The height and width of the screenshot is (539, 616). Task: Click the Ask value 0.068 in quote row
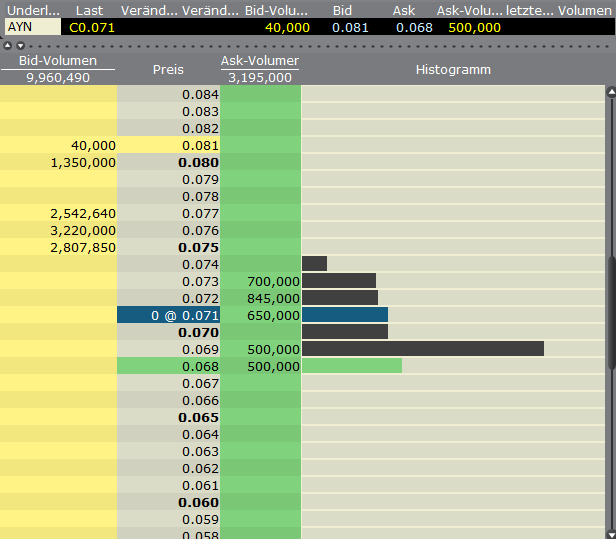click(x=414, y=27)
